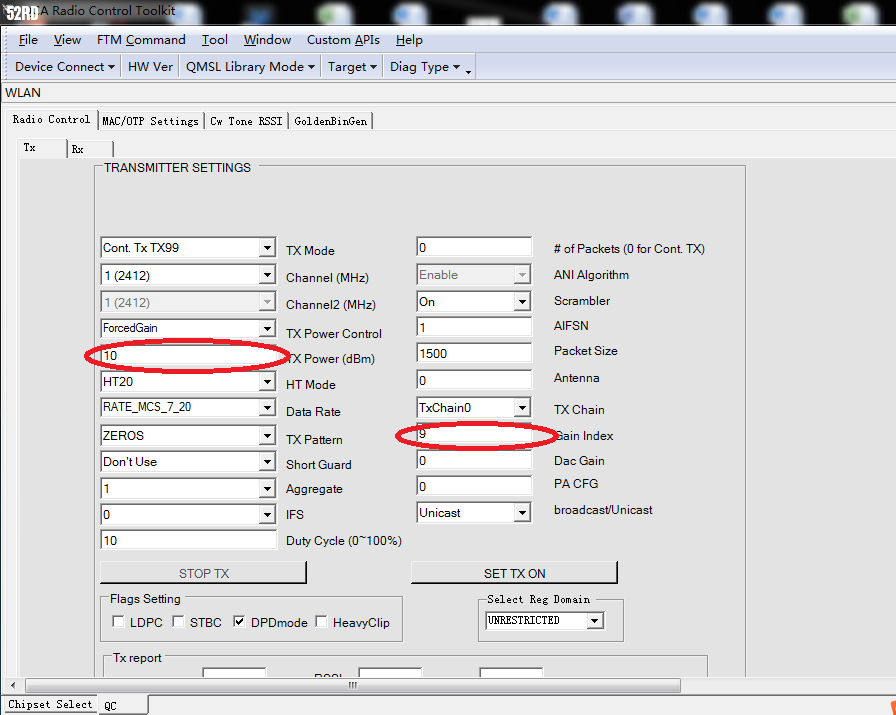Enable the HeavyClip checkbox
Image resolution: width=896 pixels, height=715 pixels.
[x=321, y=622]
